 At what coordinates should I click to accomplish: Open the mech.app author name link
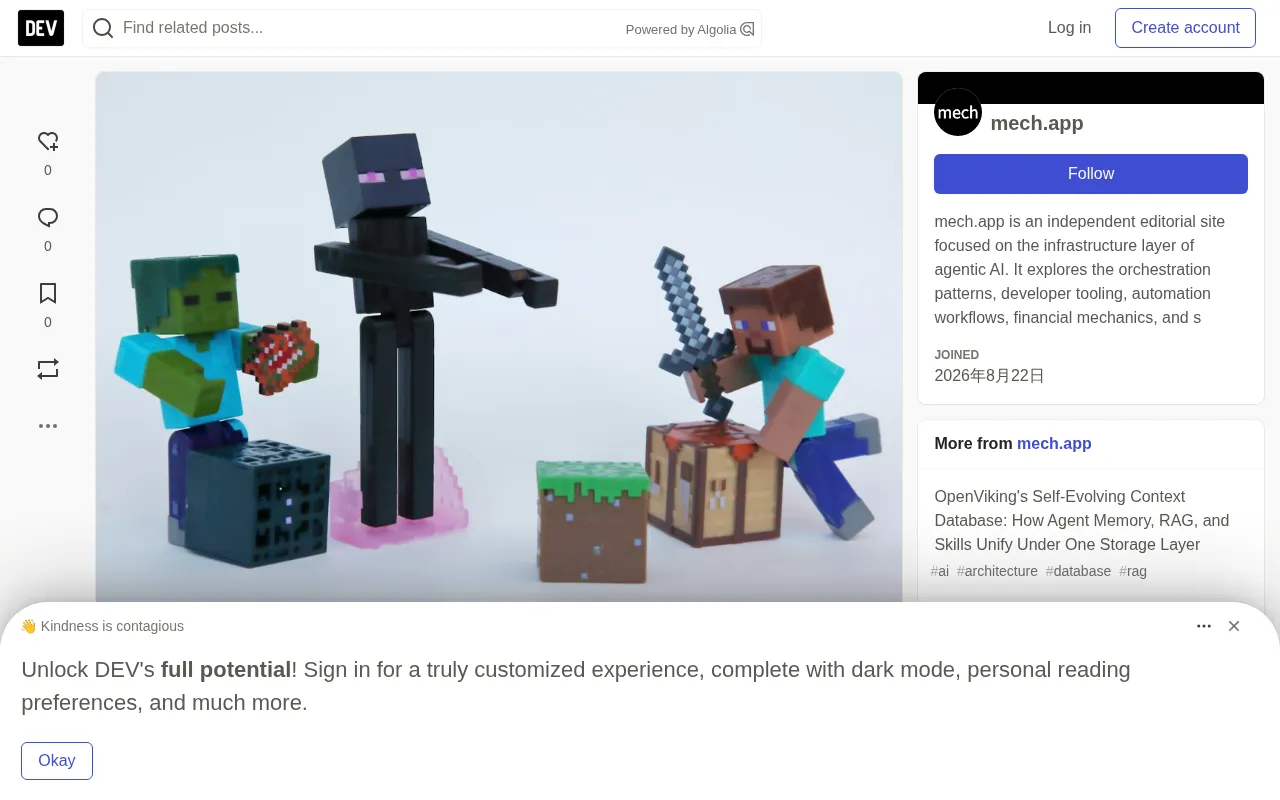[1037, 123]
